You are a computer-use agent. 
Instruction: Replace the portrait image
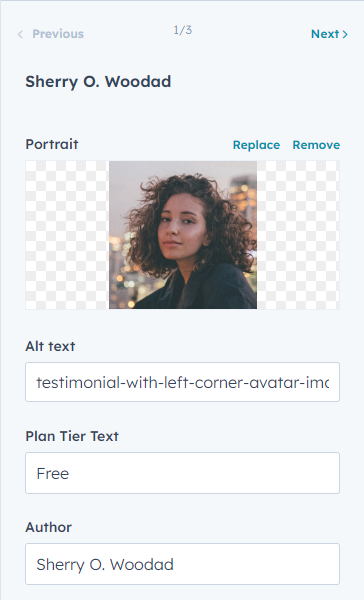point(256,145)
